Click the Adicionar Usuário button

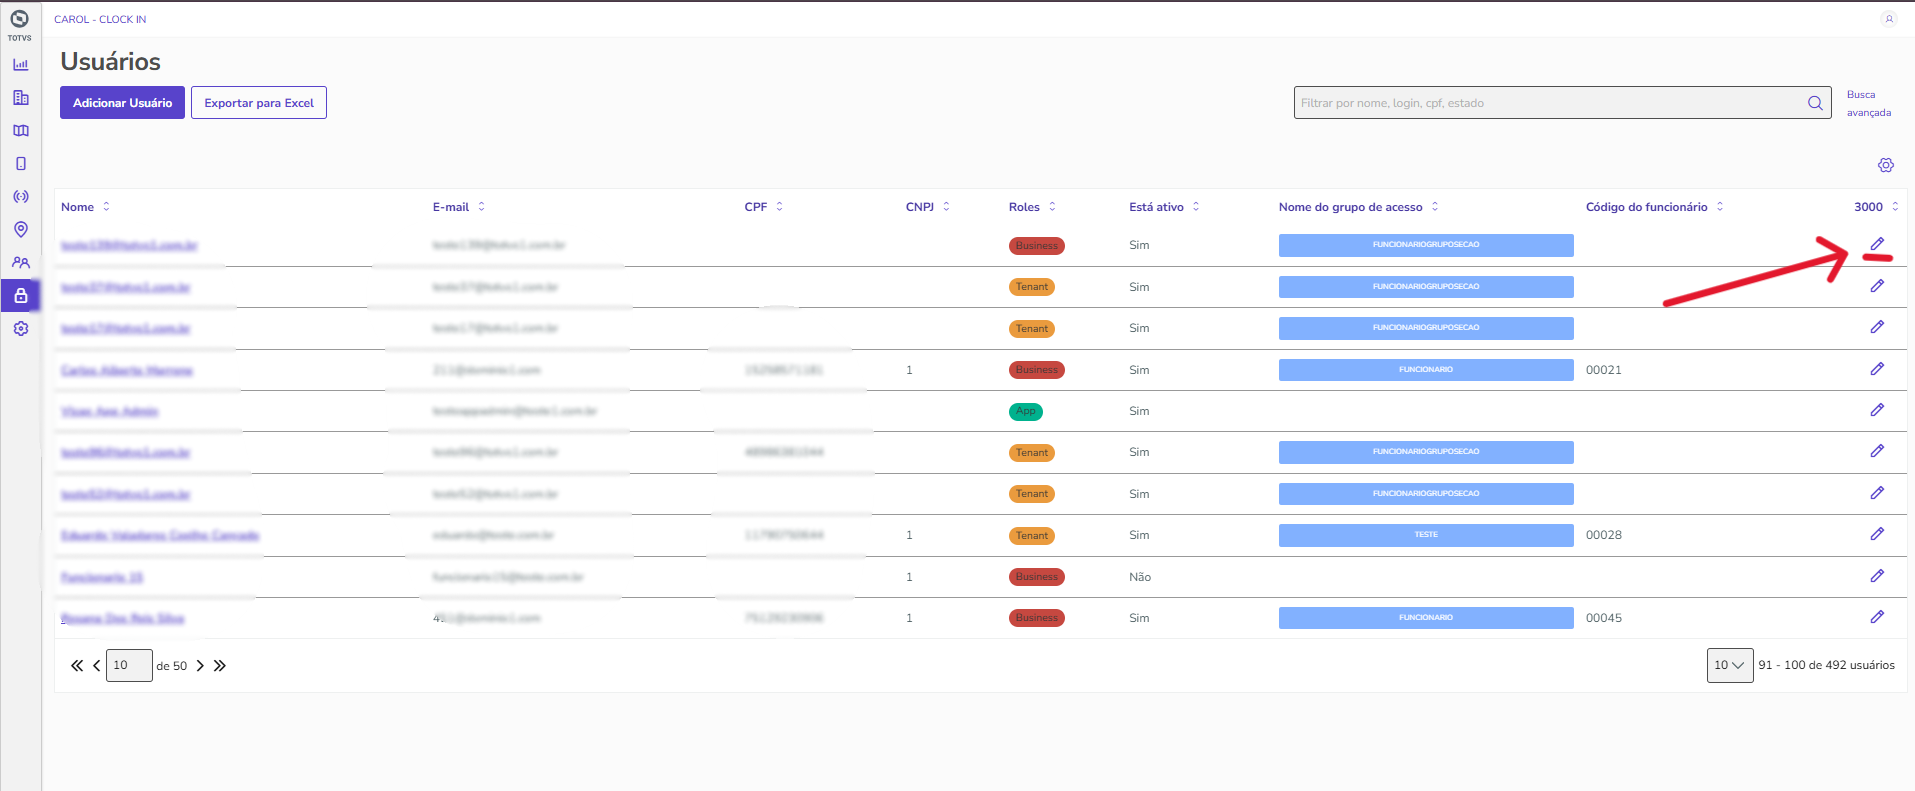(x=122, y=103)
